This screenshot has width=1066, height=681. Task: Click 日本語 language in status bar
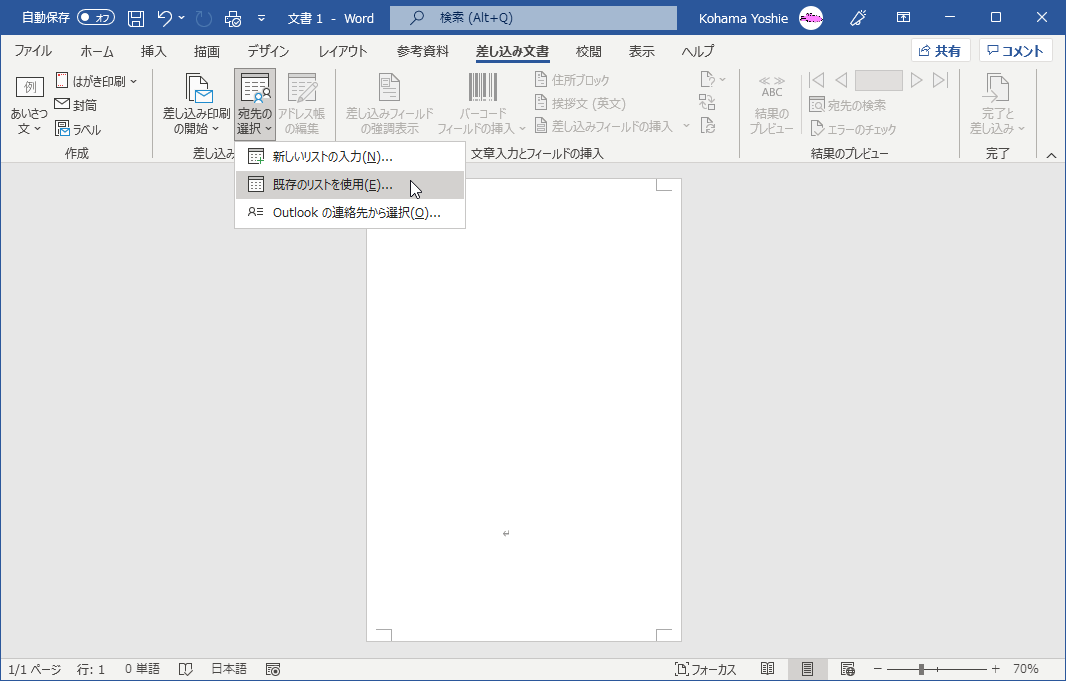(228, 669)
